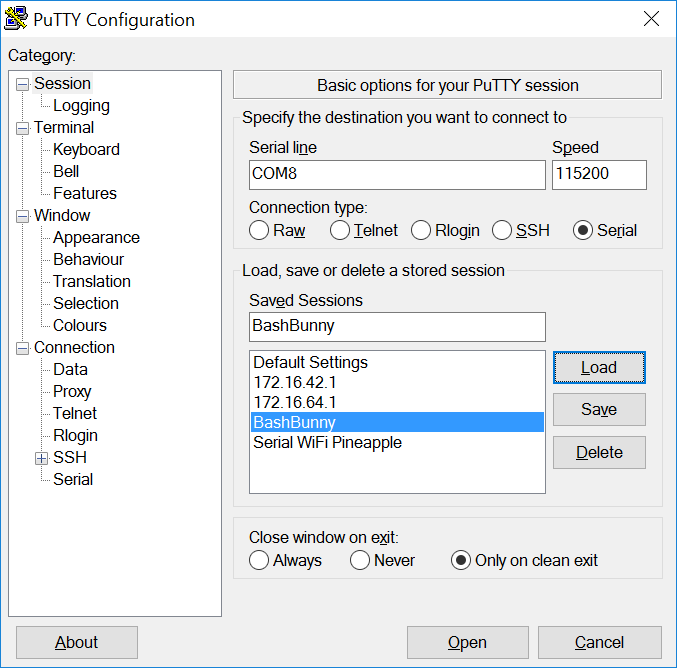Select the Proxy category

[72, 392]
